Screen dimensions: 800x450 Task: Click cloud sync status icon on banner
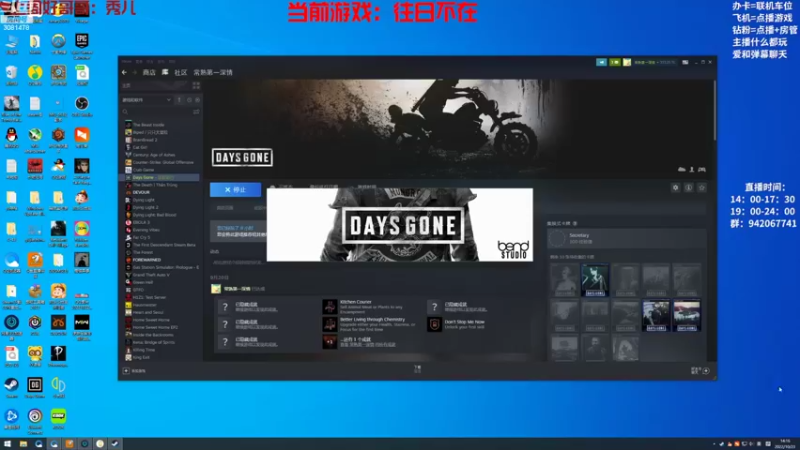682,169
